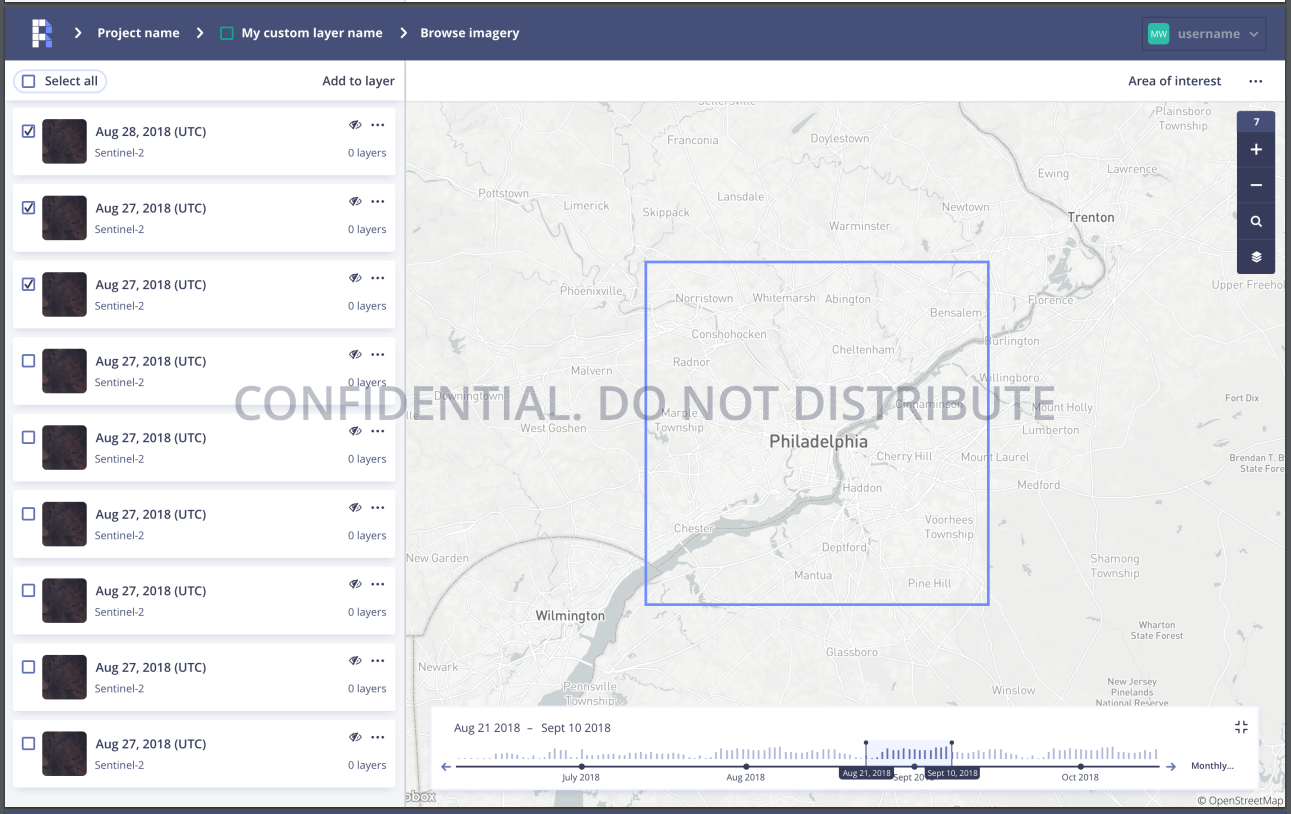Open the map header more options menu
Image resolution: width=1291 pixels, height=814 pixels.
coord(1256,81)
